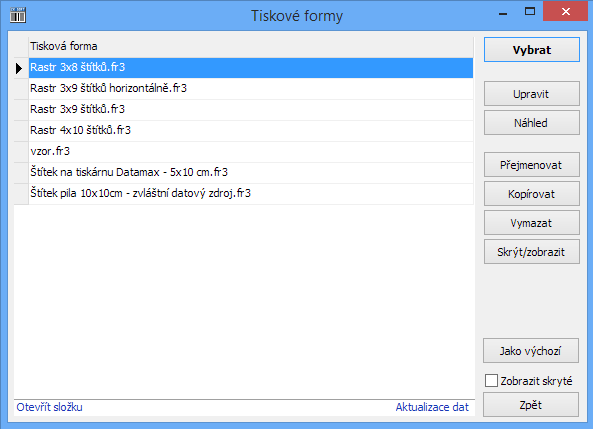The image size is (593, 429).
Task: Click the Vybrat button
Action: coord(531,50)
